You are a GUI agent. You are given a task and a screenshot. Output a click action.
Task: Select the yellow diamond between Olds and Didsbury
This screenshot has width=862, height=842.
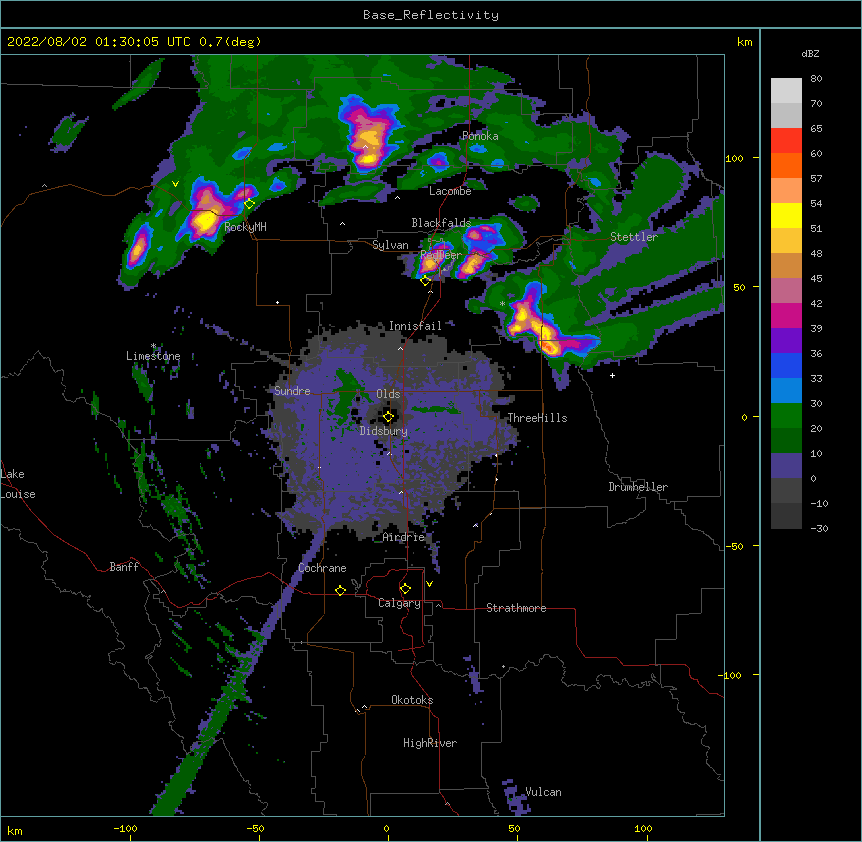point(388,417)
